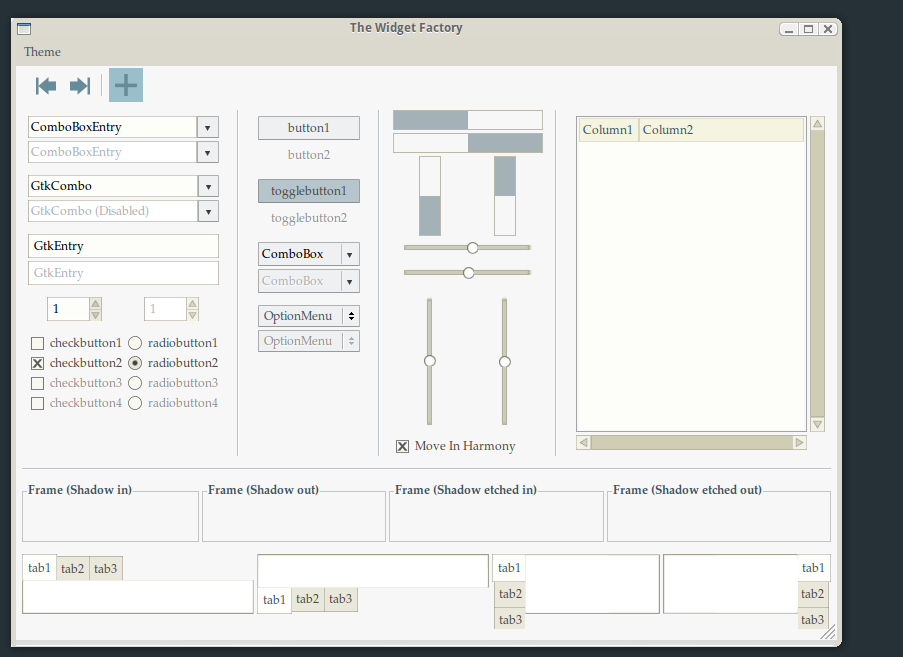Click spin button up arrow of enabled spinner
The image size is (903, 657).
(96, 303)
